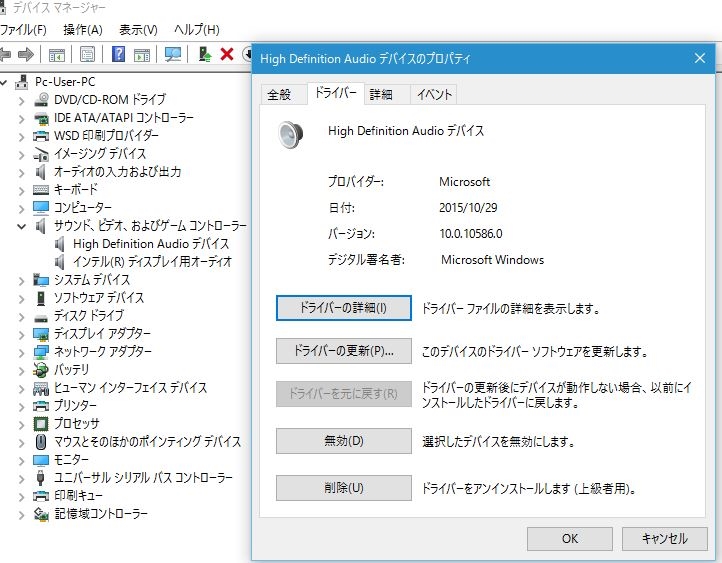The image size is (722, 563).
Task: Switch to the イベント tab
Action: 434,95
